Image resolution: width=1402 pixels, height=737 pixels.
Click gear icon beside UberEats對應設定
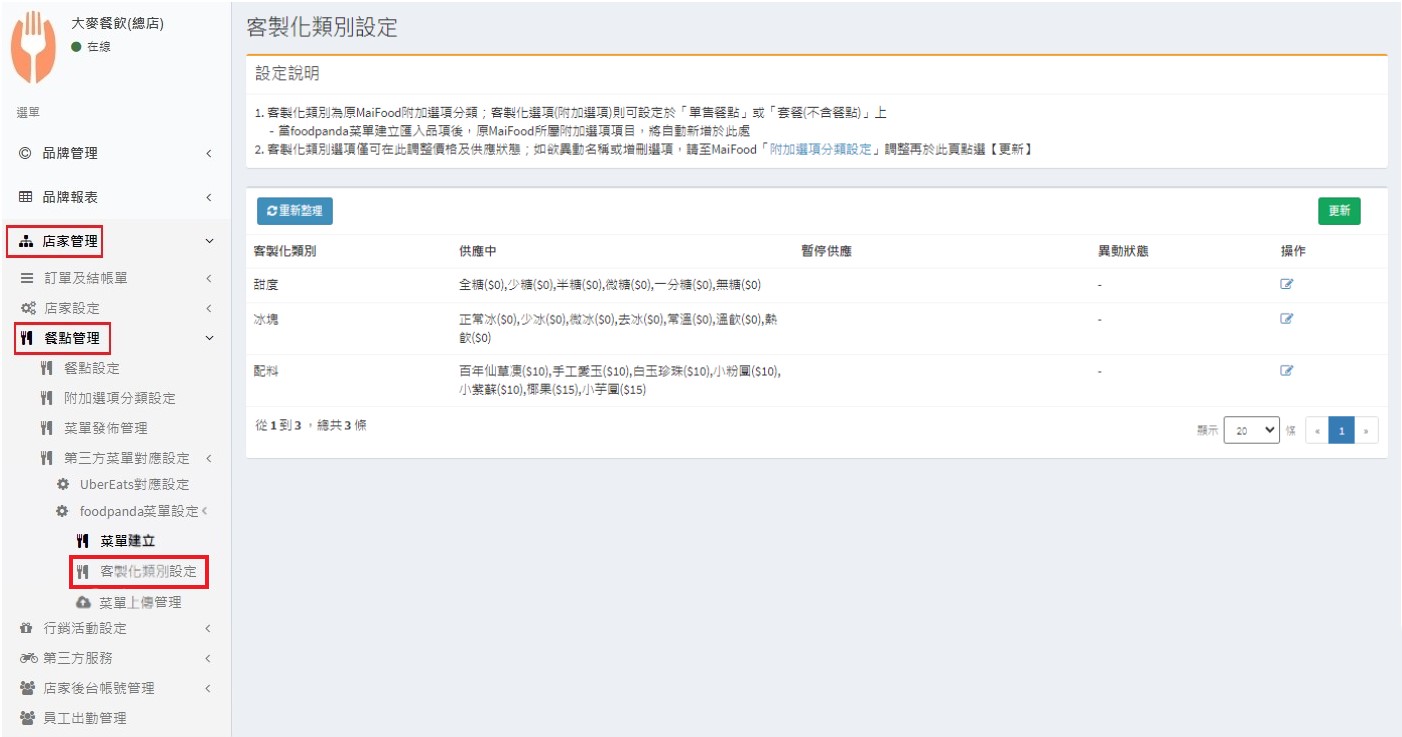point(63,484)
